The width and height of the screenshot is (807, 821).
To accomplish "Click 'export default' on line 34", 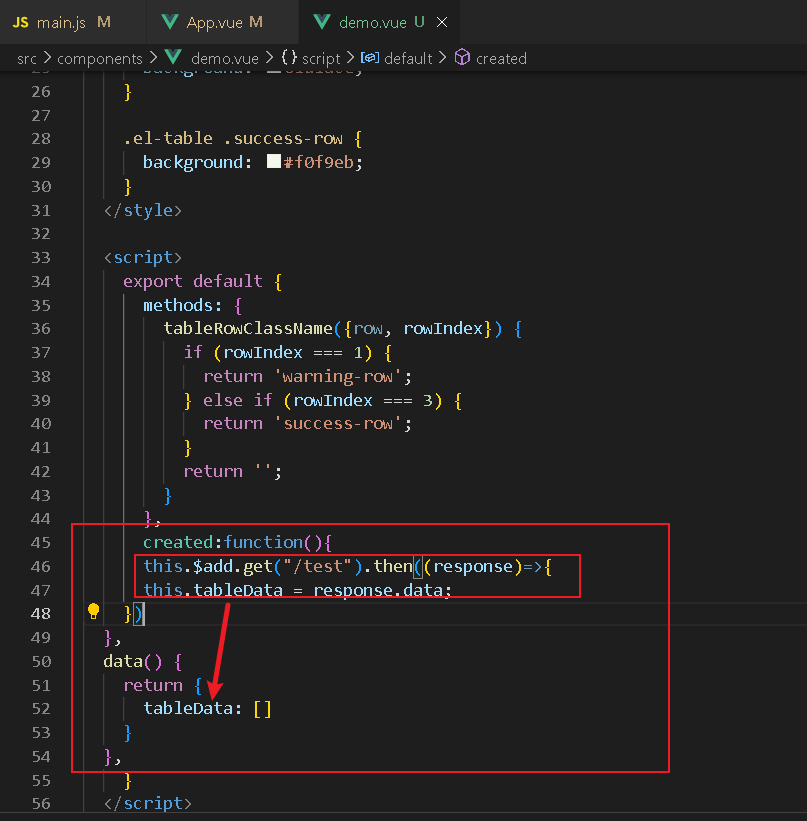I will [x=193, y=281].
